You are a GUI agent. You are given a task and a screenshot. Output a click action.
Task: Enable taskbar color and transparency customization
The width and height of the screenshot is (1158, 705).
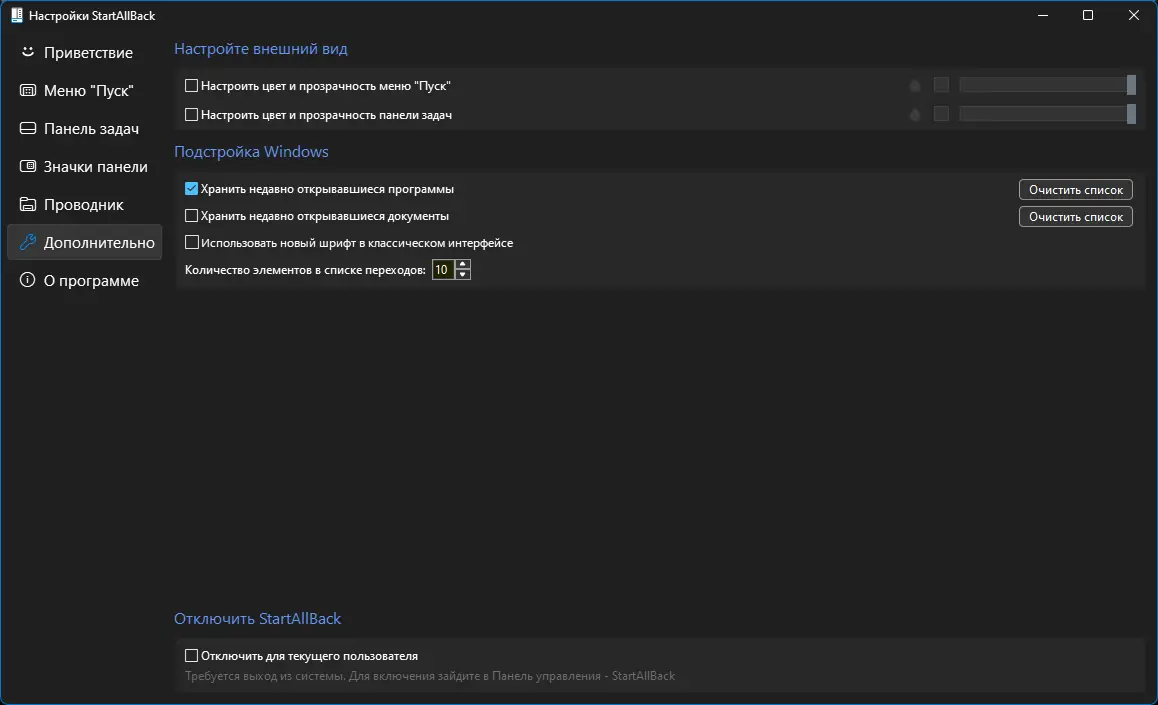coord(192,115)
